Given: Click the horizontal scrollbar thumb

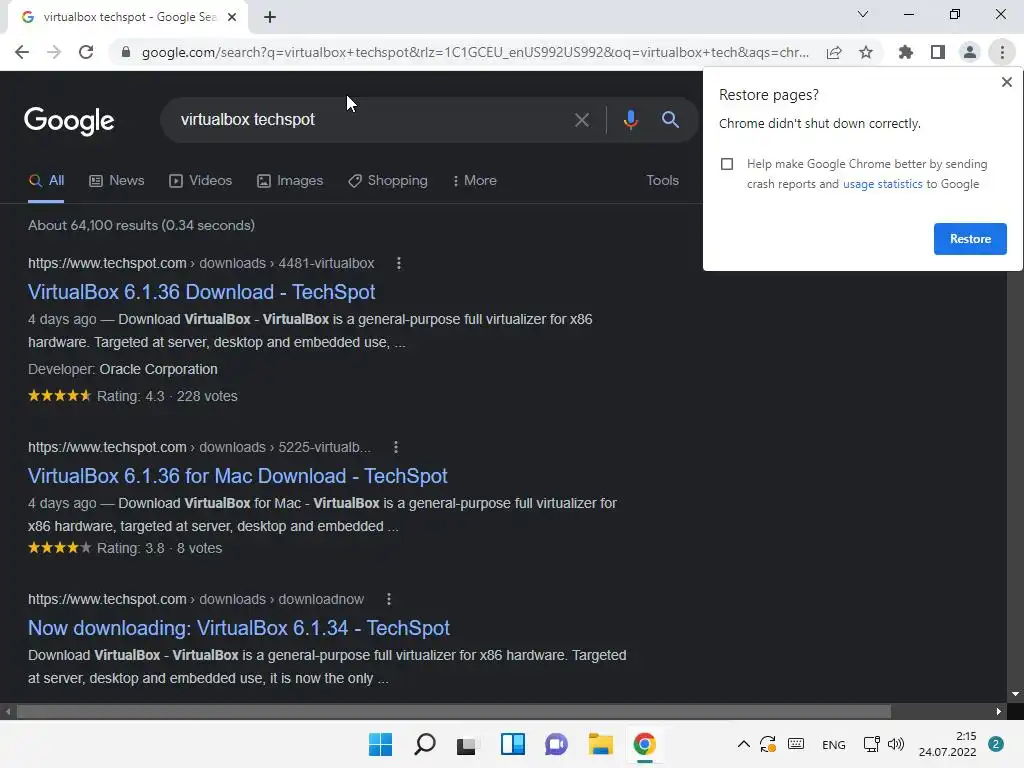Looking at the screenshot, I should (x=454, y=712).
